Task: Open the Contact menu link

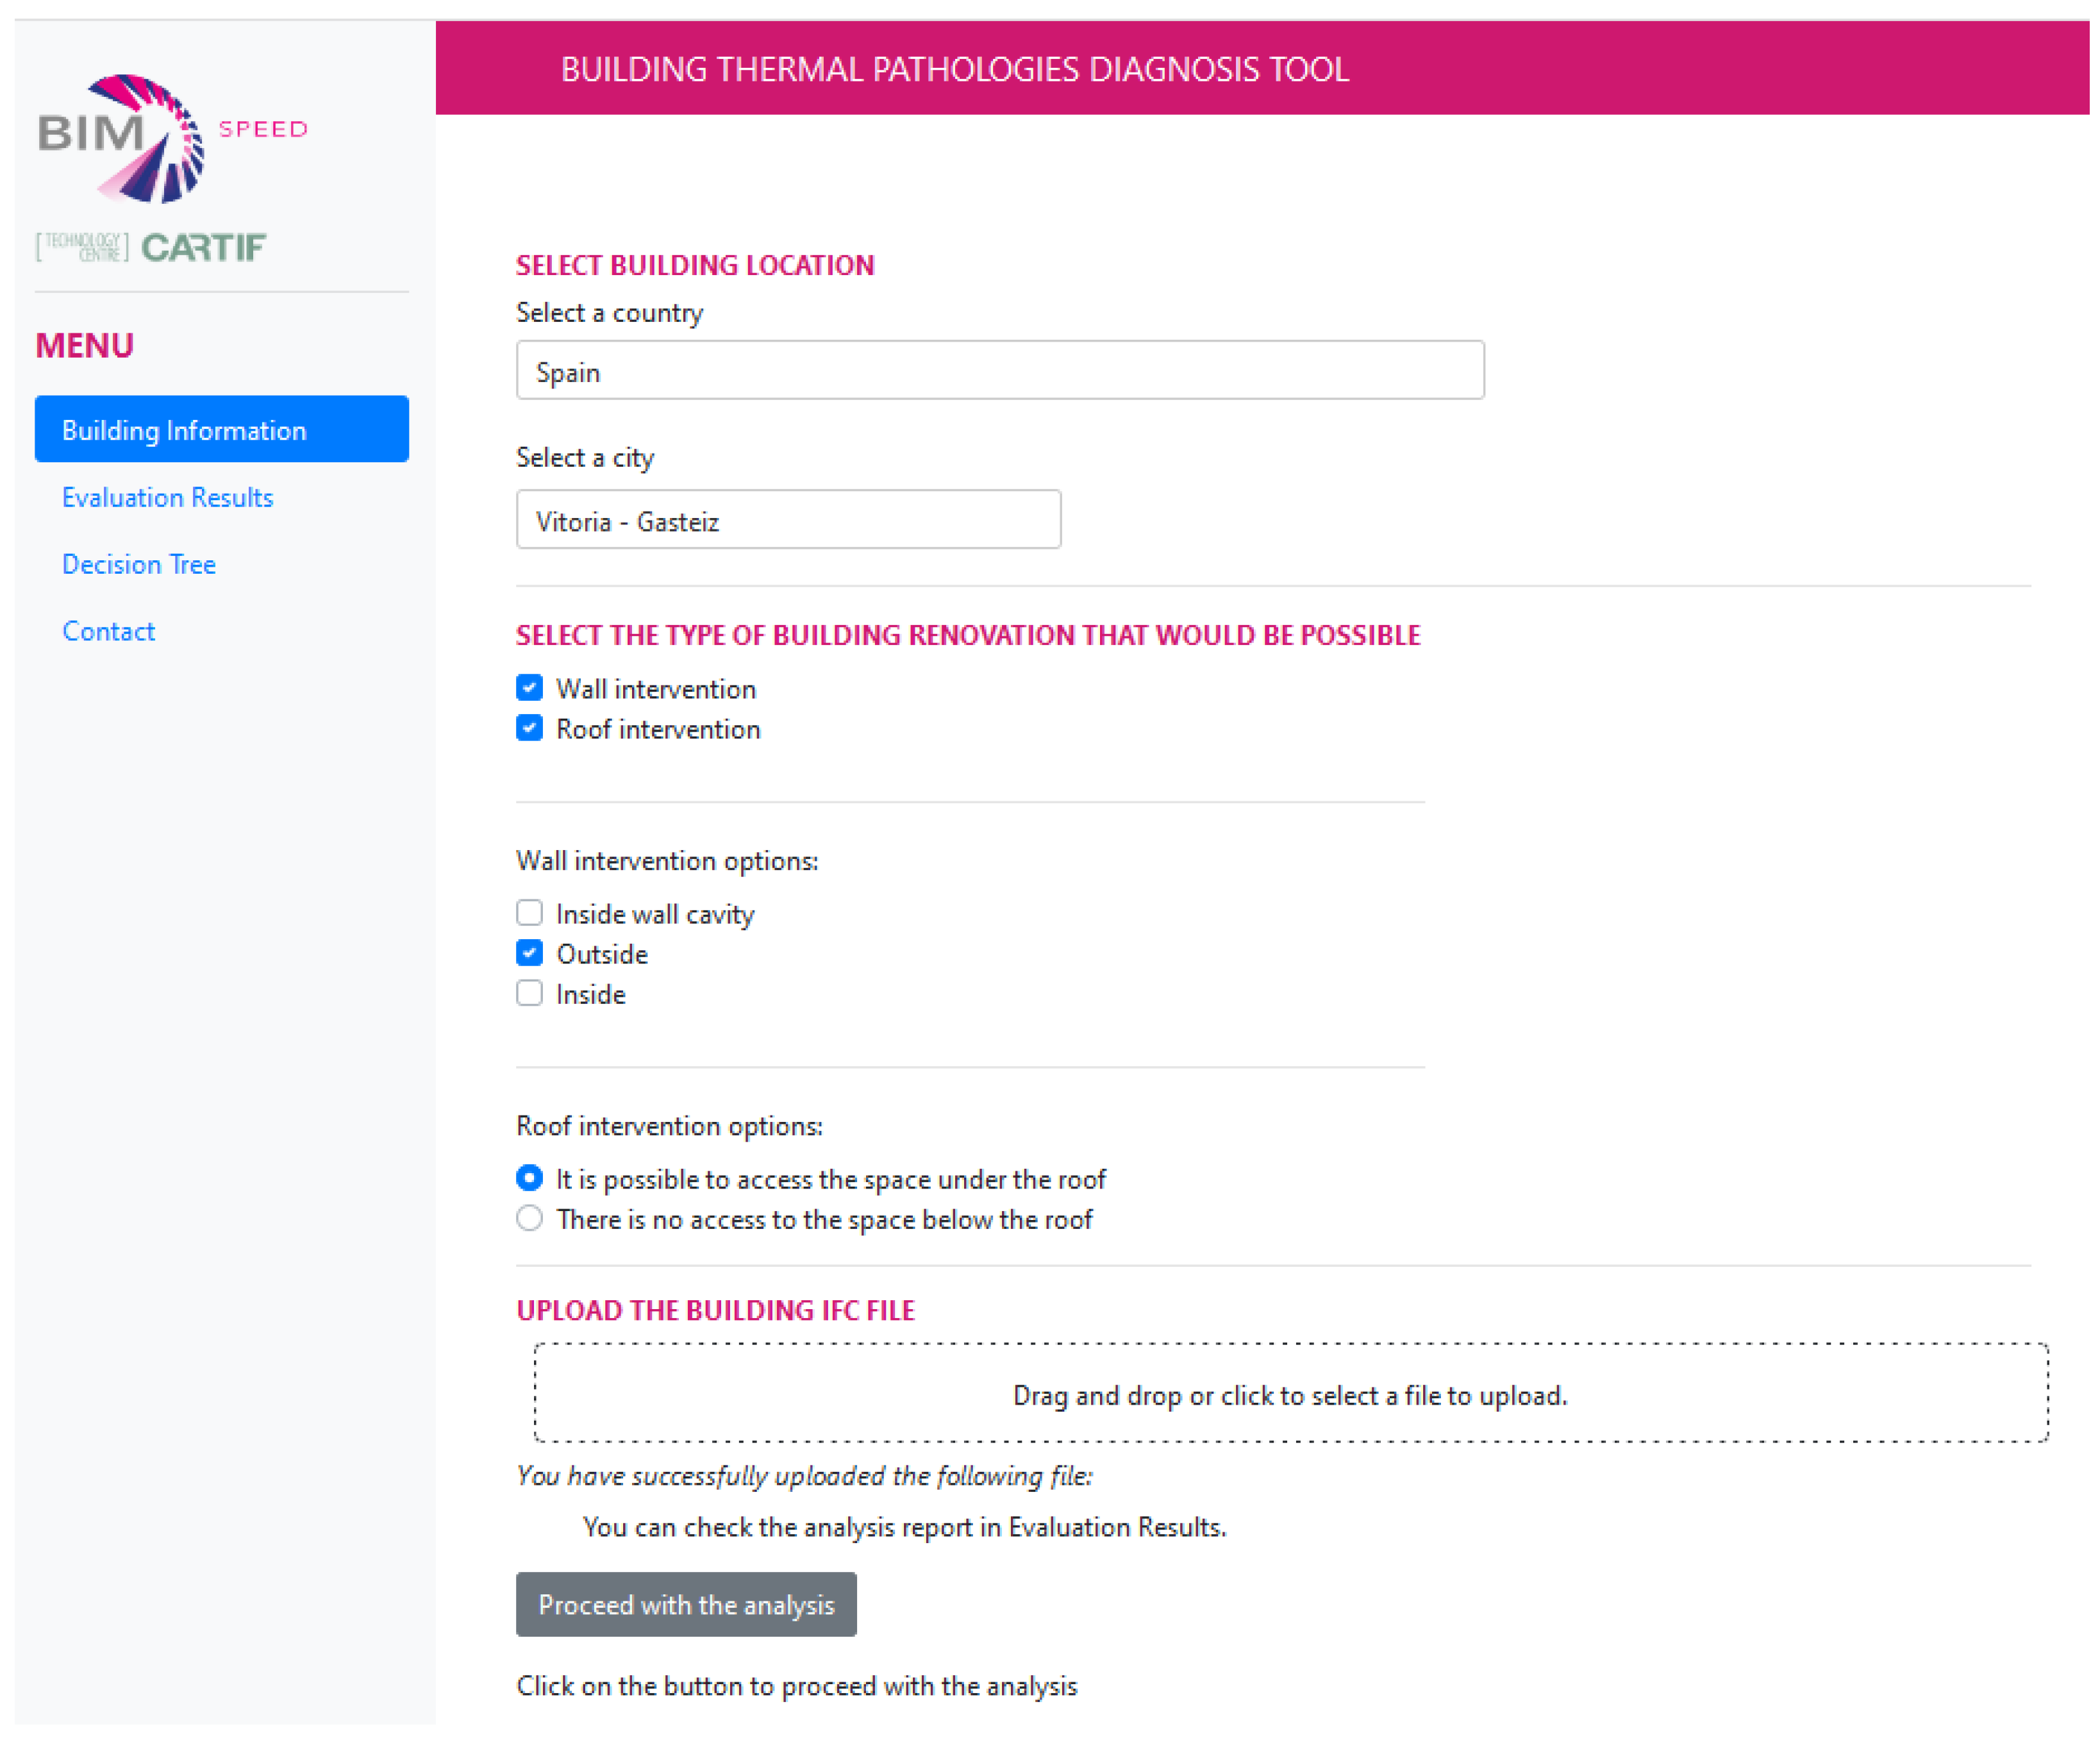Action: click(x=108, y=631)
